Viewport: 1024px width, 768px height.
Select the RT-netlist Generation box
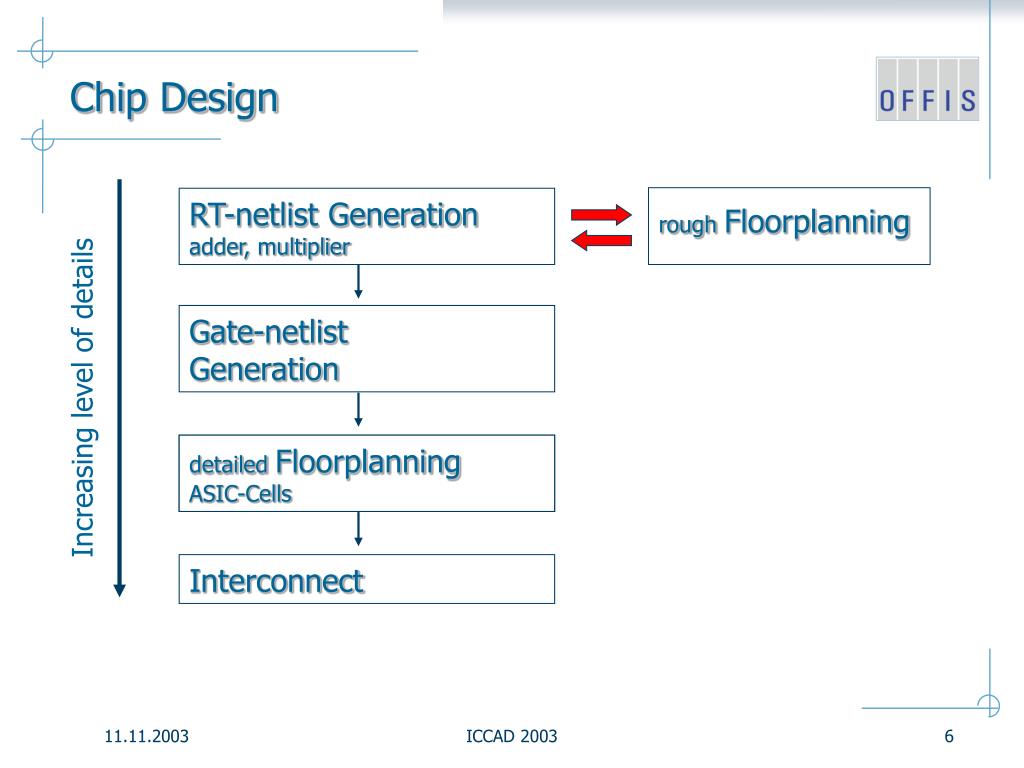(x=366, y=227)
